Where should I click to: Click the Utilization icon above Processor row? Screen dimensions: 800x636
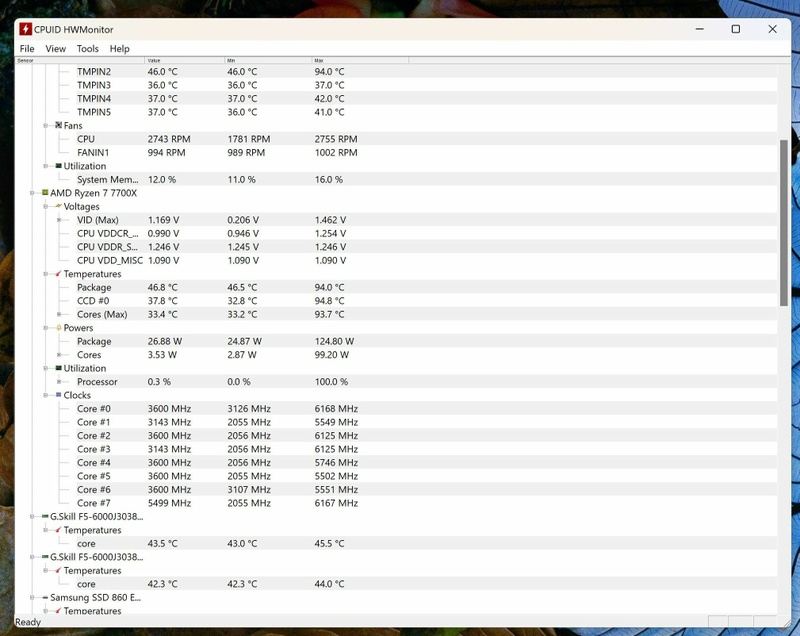tap(59, 368)
